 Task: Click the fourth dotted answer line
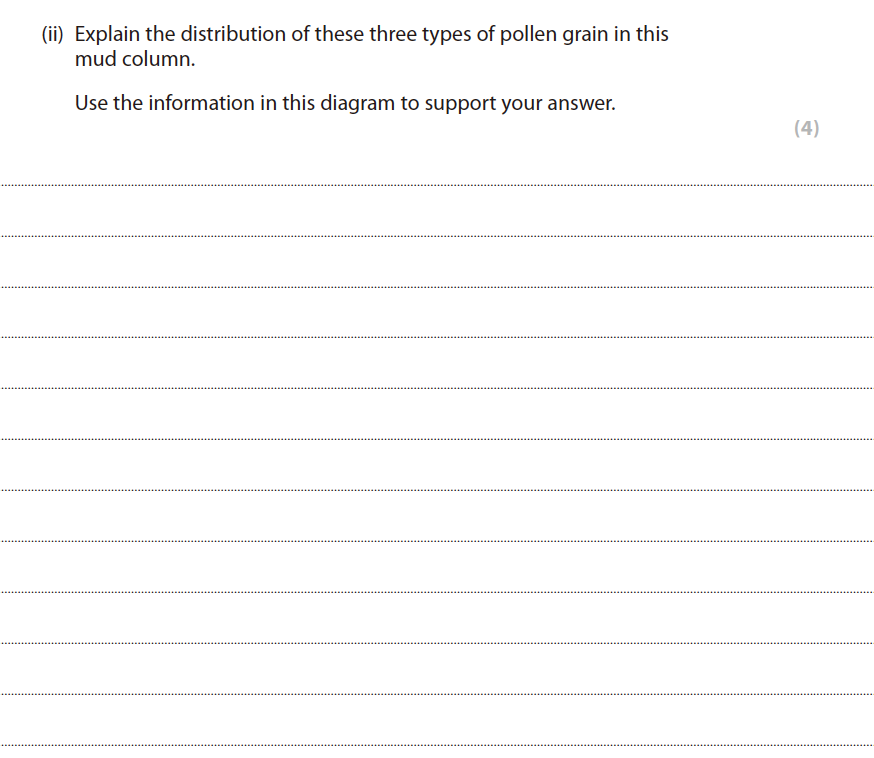437,337
